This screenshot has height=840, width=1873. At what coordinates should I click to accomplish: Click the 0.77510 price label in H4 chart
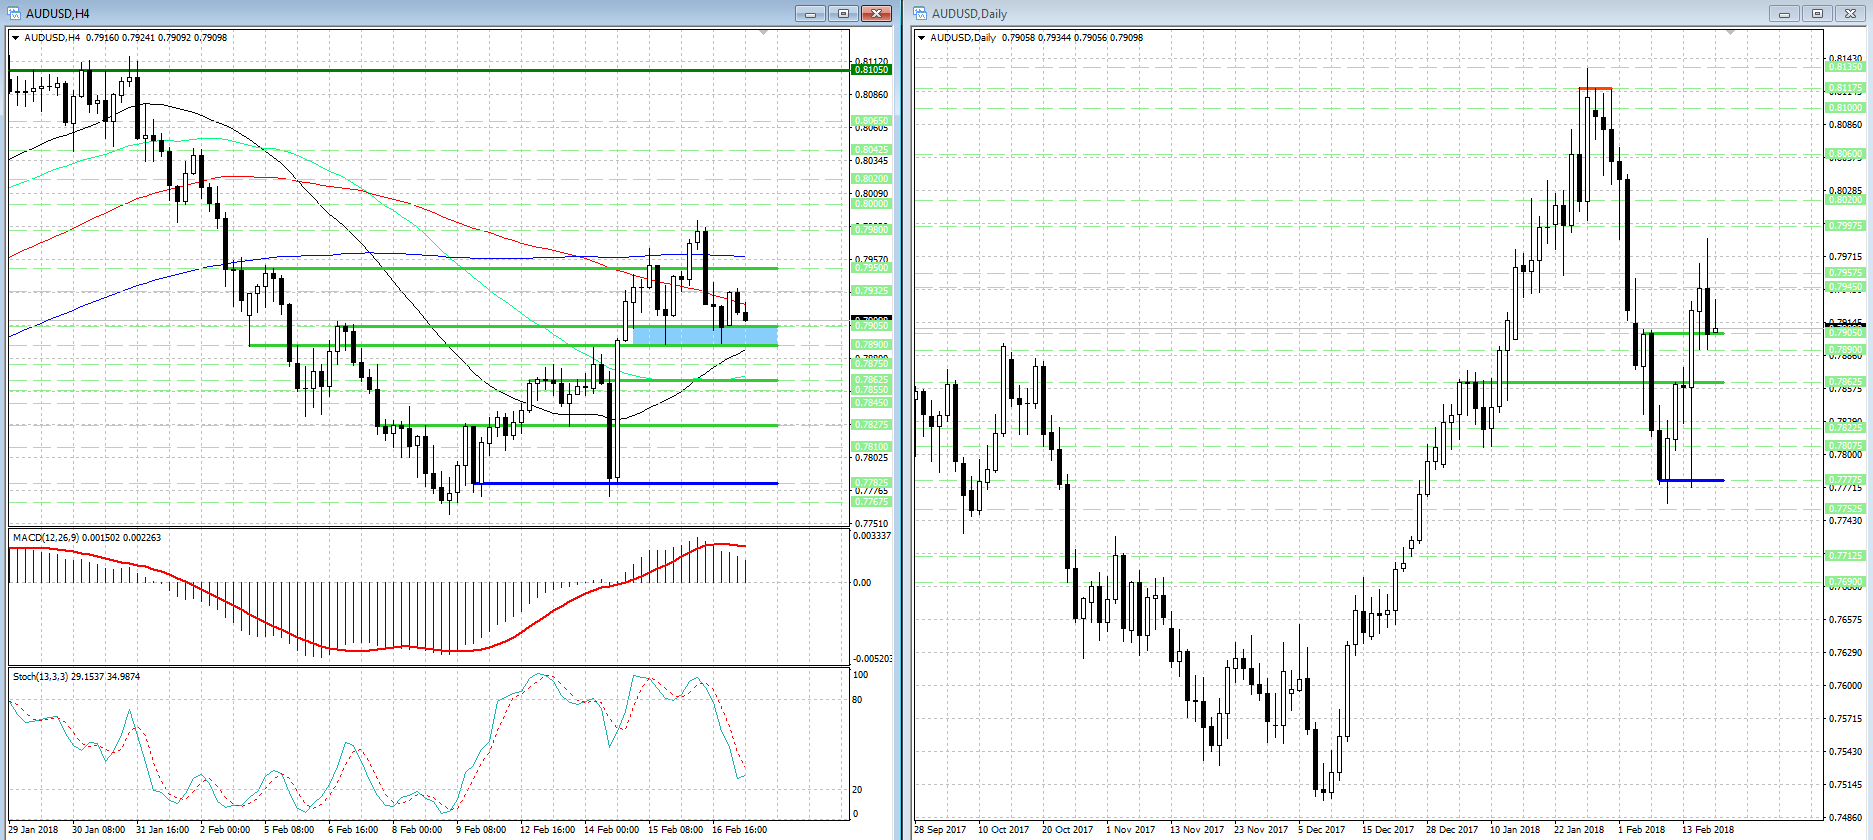coord(870,523)
